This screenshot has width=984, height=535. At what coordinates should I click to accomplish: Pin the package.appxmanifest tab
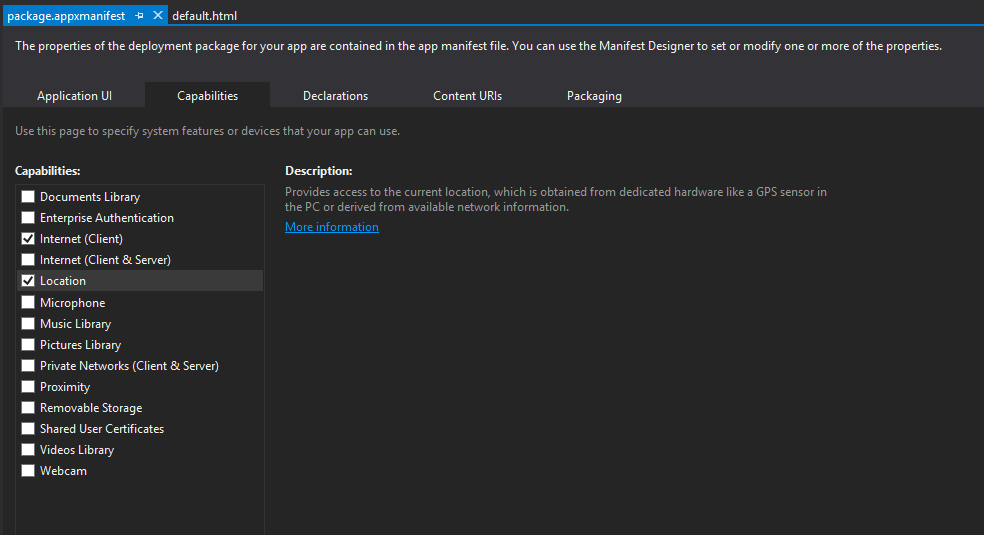tap(140, 16)
